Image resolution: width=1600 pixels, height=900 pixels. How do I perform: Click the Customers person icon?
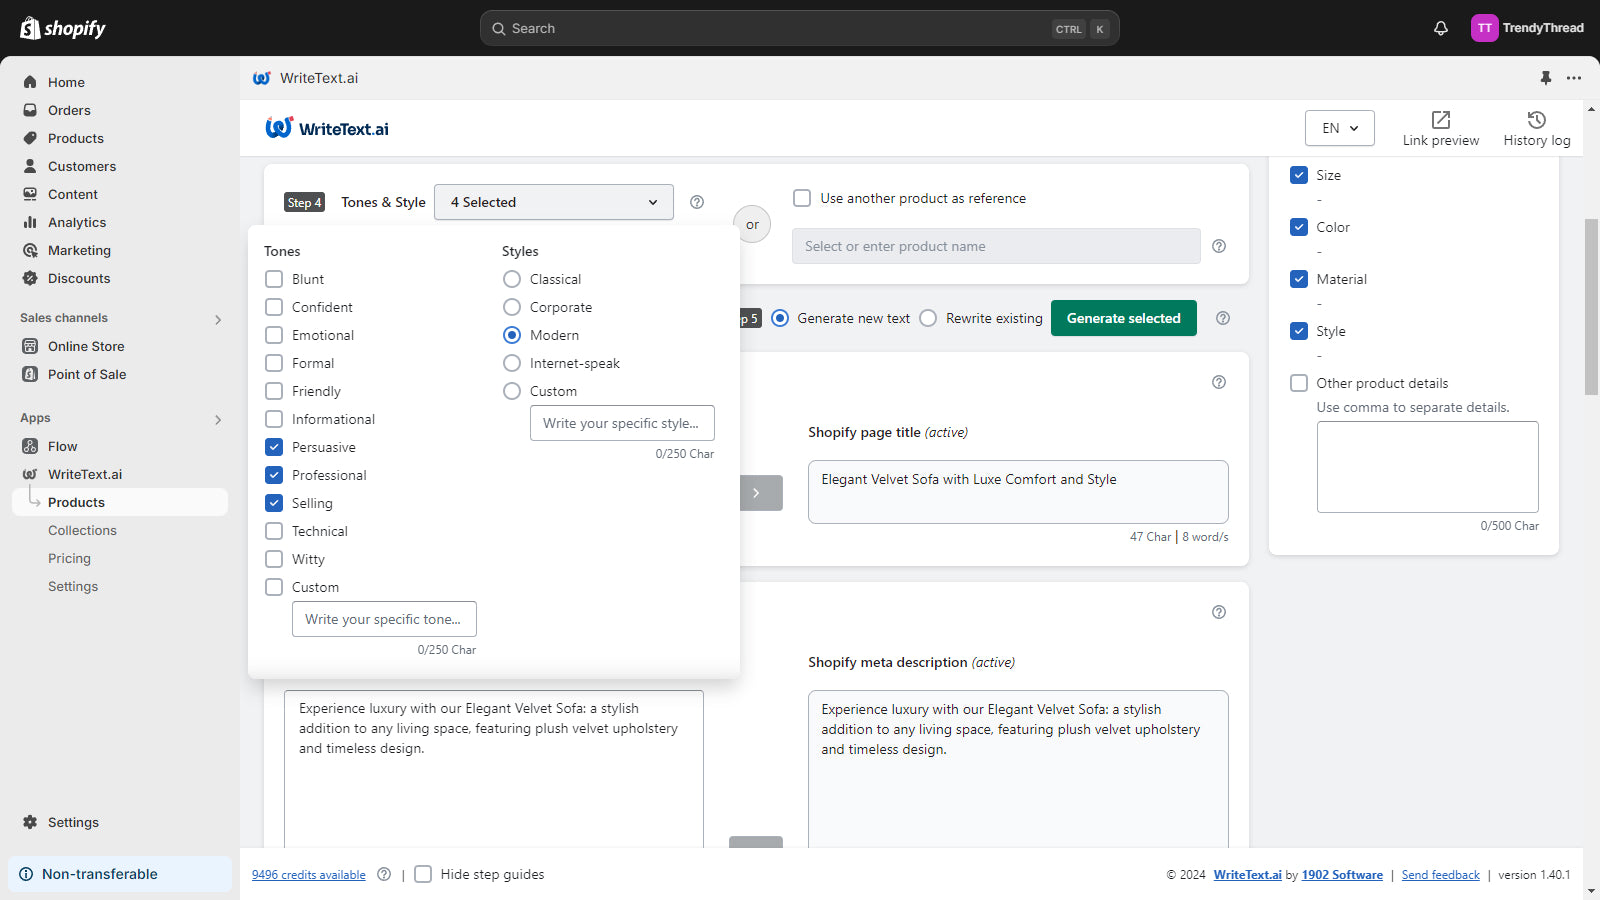point(30,166)
